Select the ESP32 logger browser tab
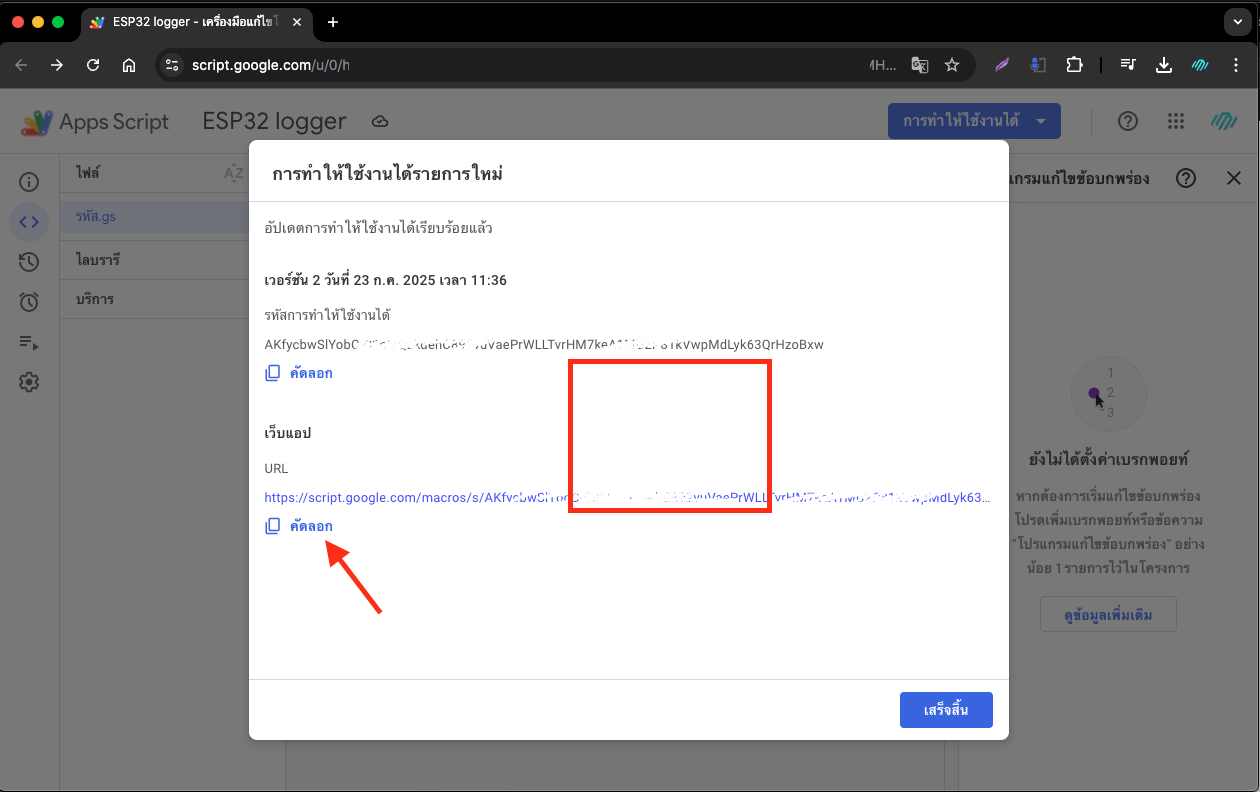The image size is (1260, 792). click(200, 22)
